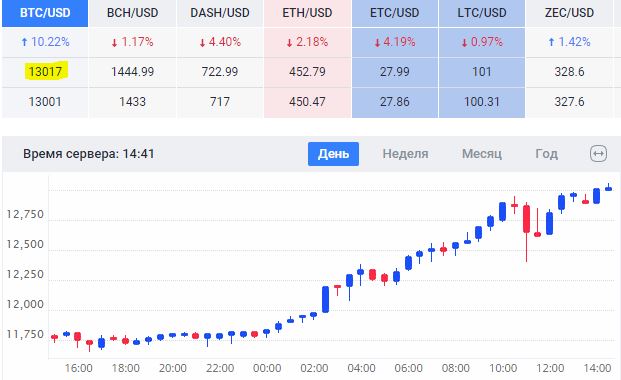Click the BCH price 1433

[x=132, y=102]
